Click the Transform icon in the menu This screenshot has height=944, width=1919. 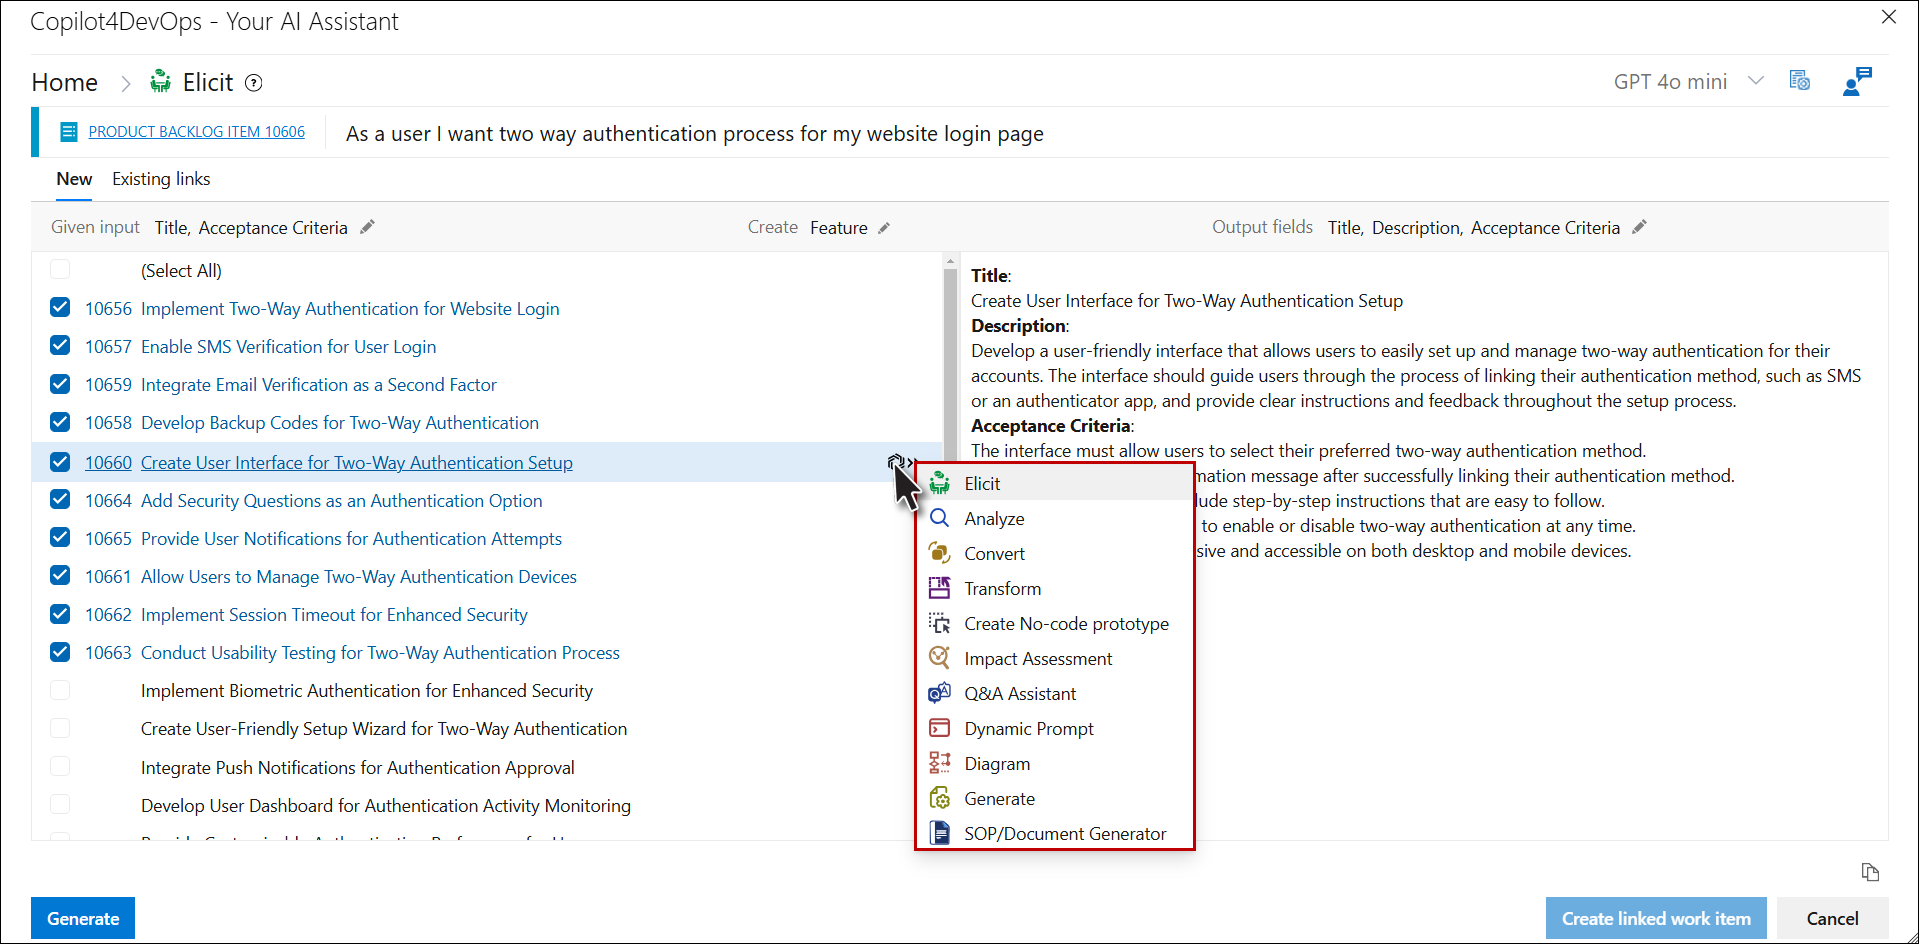939,588
